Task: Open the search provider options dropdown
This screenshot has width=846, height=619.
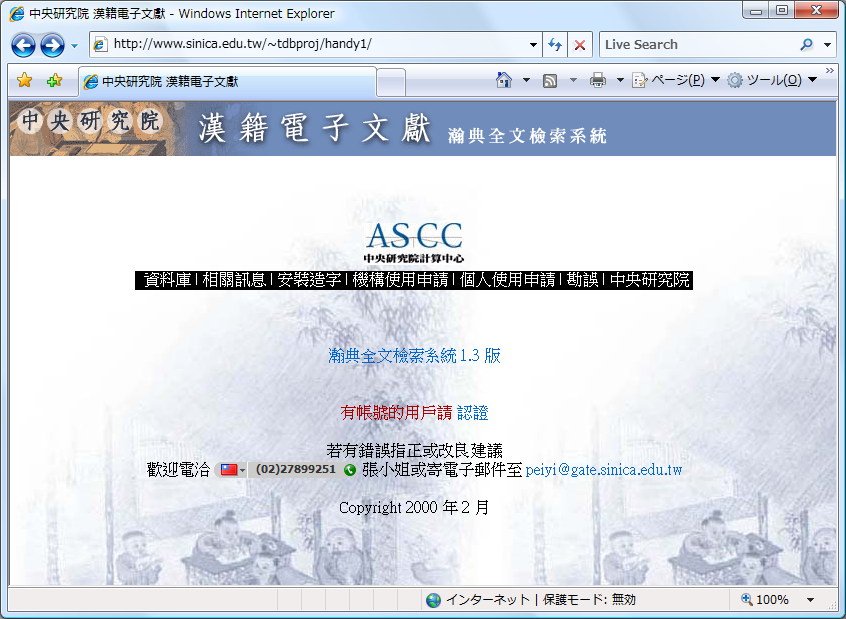Action: point(827,45)
